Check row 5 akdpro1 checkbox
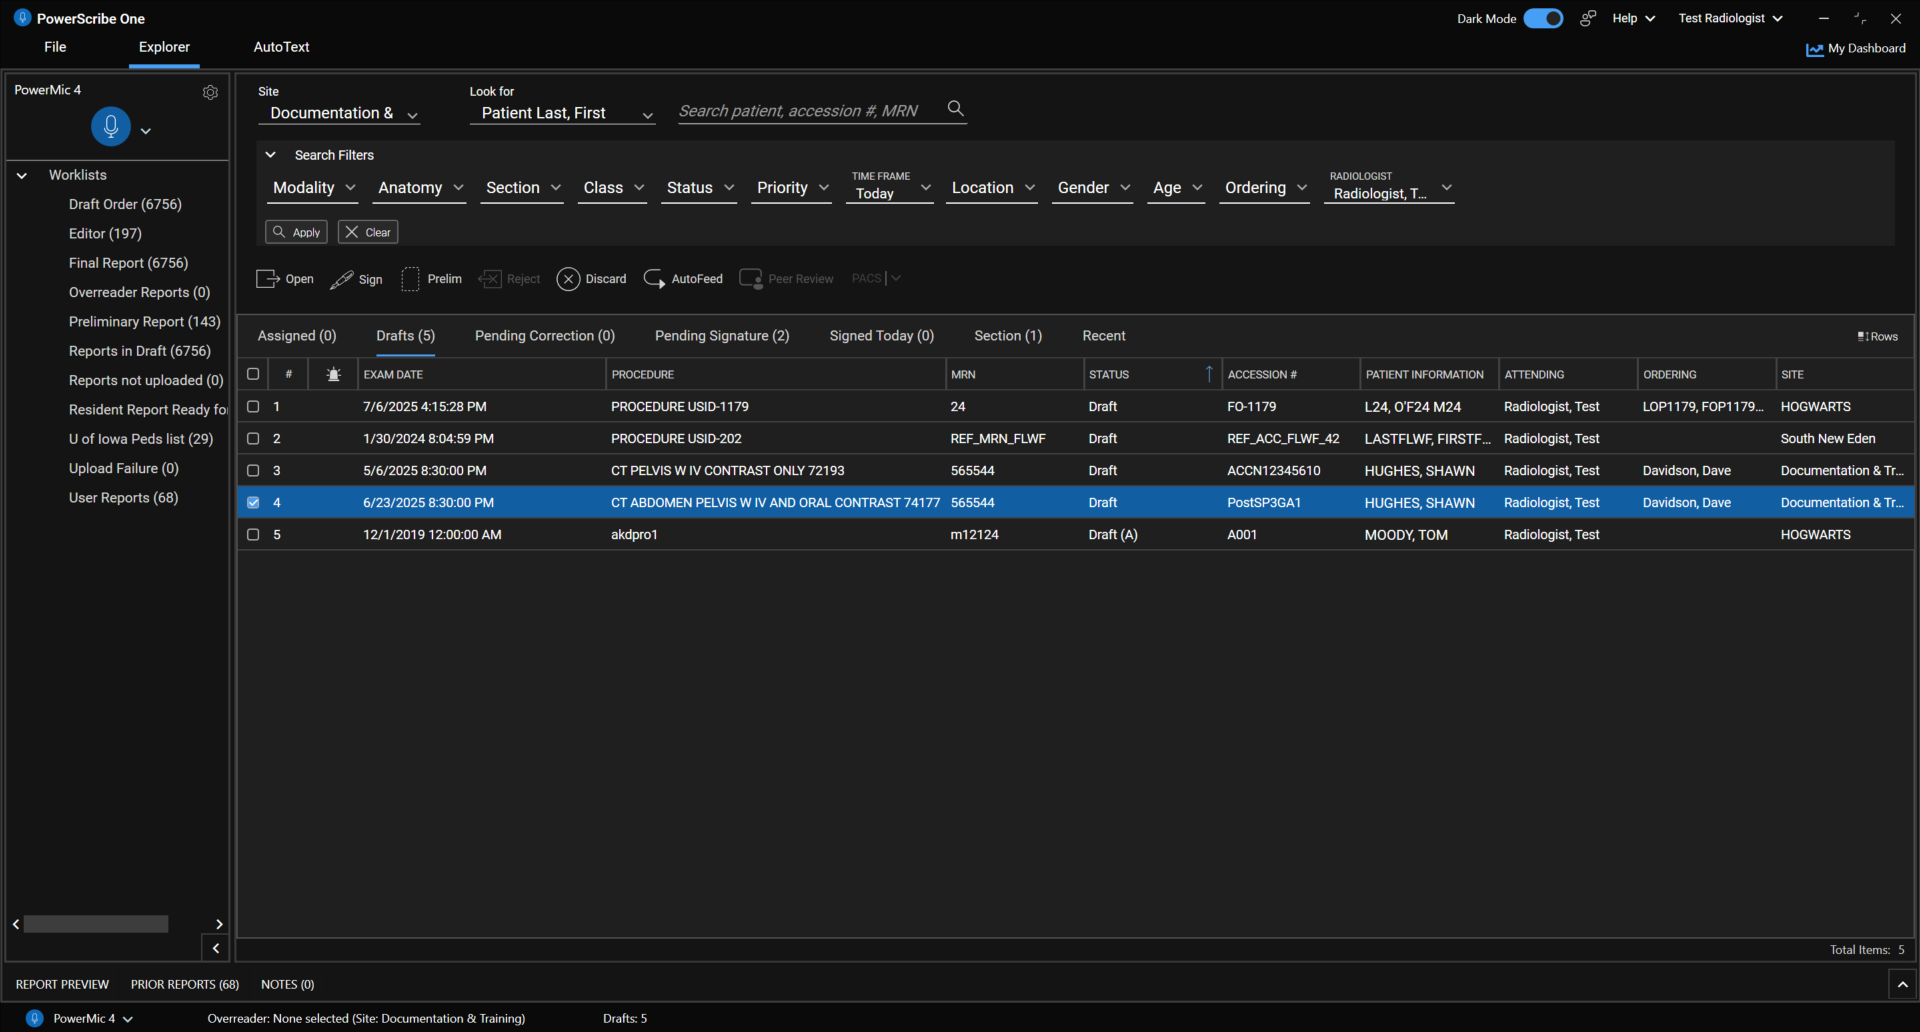 click(x=253, y=535)
